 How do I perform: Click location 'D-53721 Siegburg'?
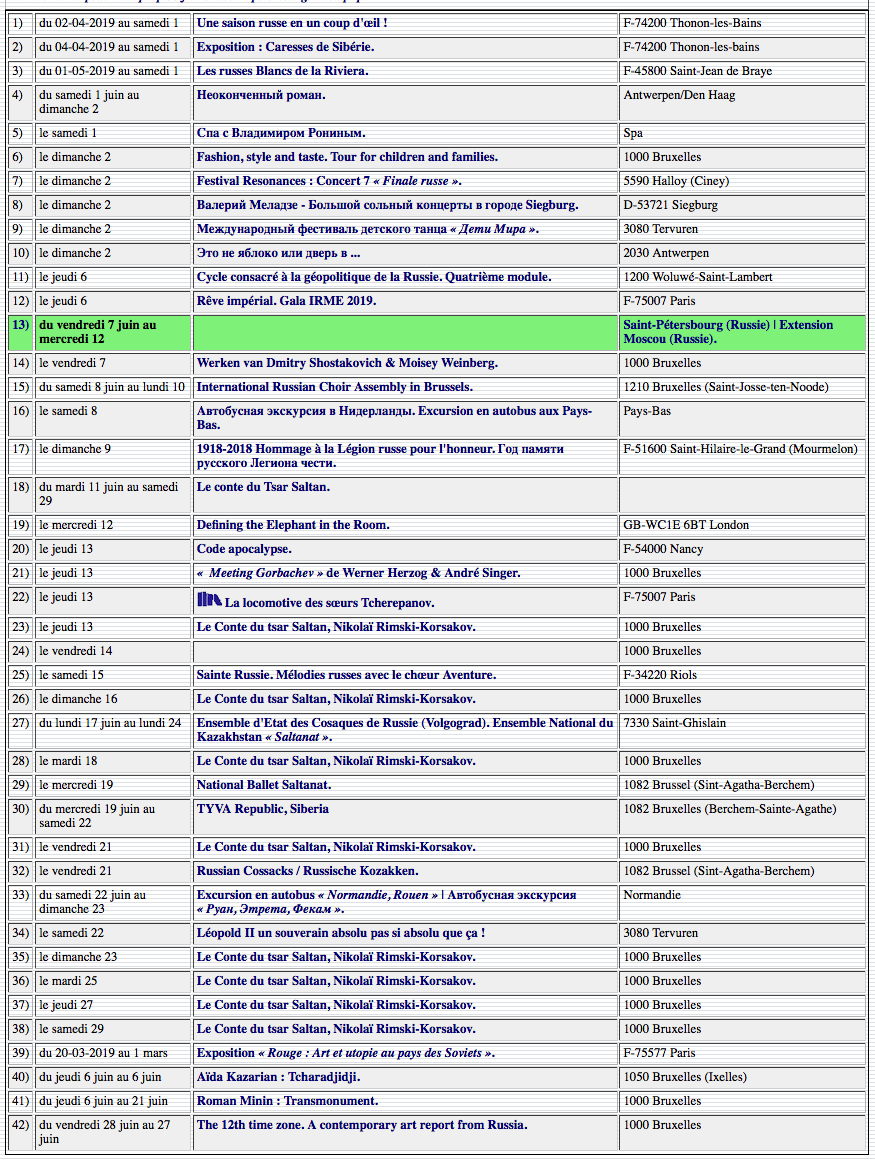(x=671, y=205)
